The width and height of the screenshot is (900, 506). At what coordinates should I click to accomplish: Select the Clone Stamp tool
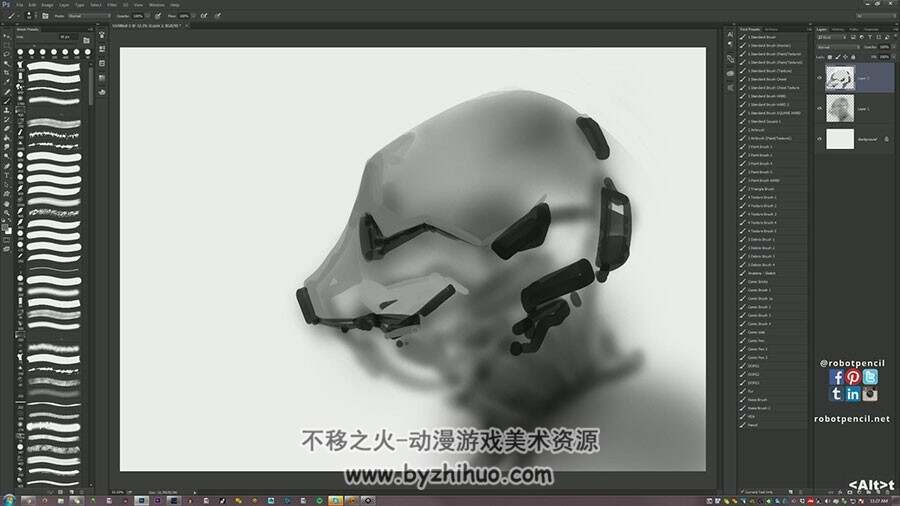click(x=6, y=110)
